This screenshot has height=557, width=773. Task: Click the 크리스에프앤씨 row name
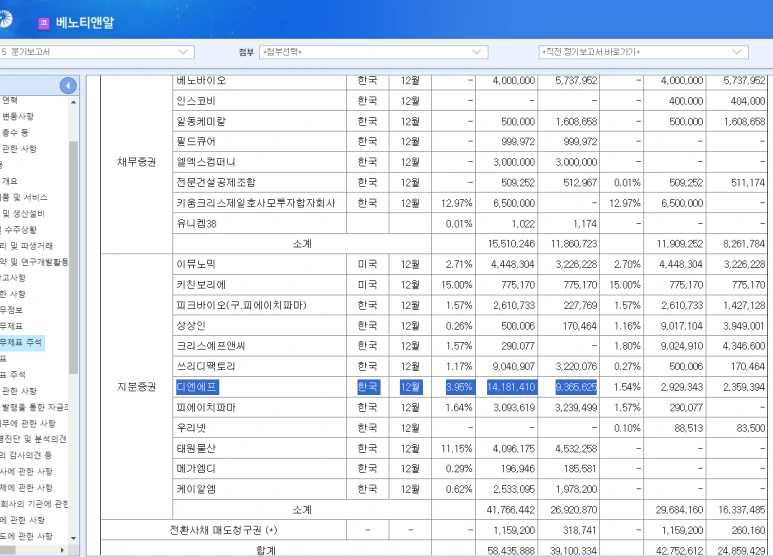(x=211, y=346)
